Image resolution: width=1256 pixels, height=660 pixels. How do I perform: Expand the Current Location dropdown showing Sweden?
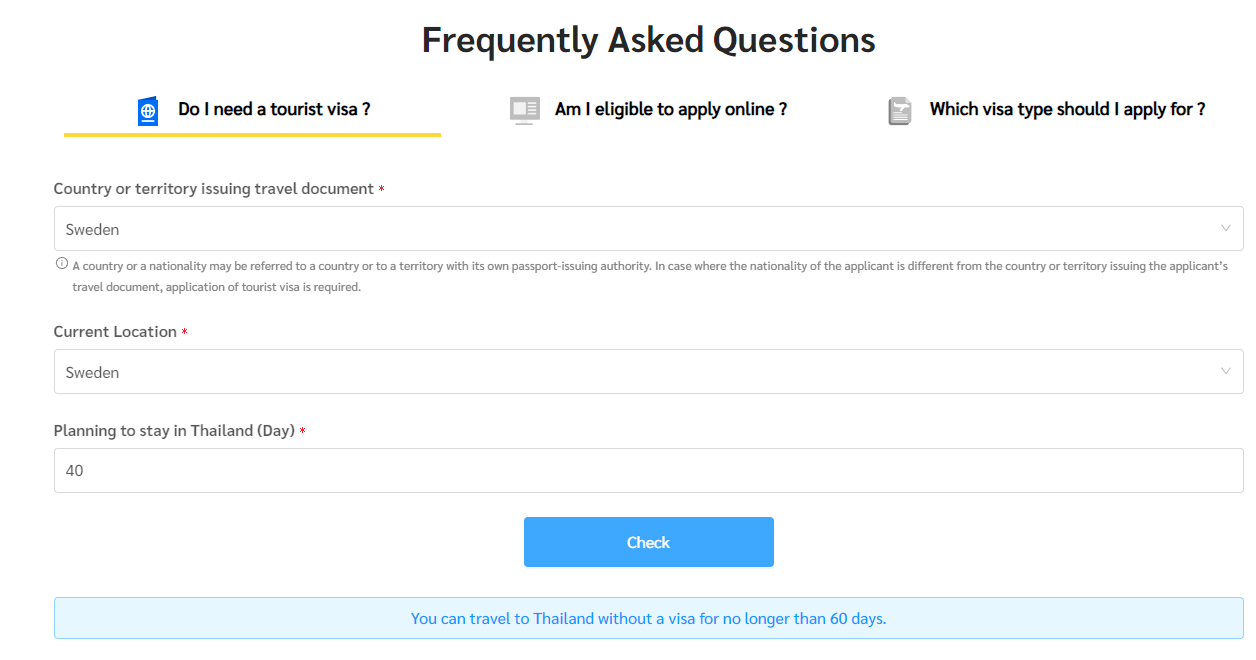click(x=640, y=372)
